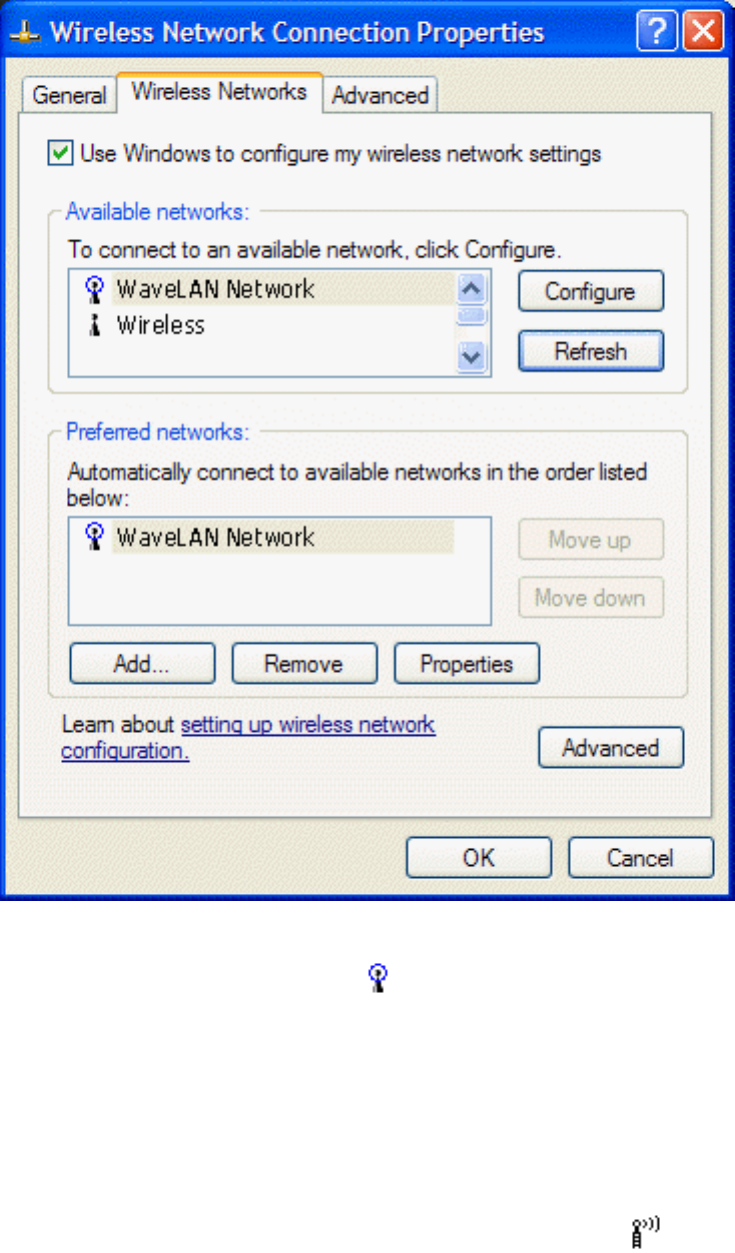Toggle Use Windows to configure wireless settings

coord(61,153)
